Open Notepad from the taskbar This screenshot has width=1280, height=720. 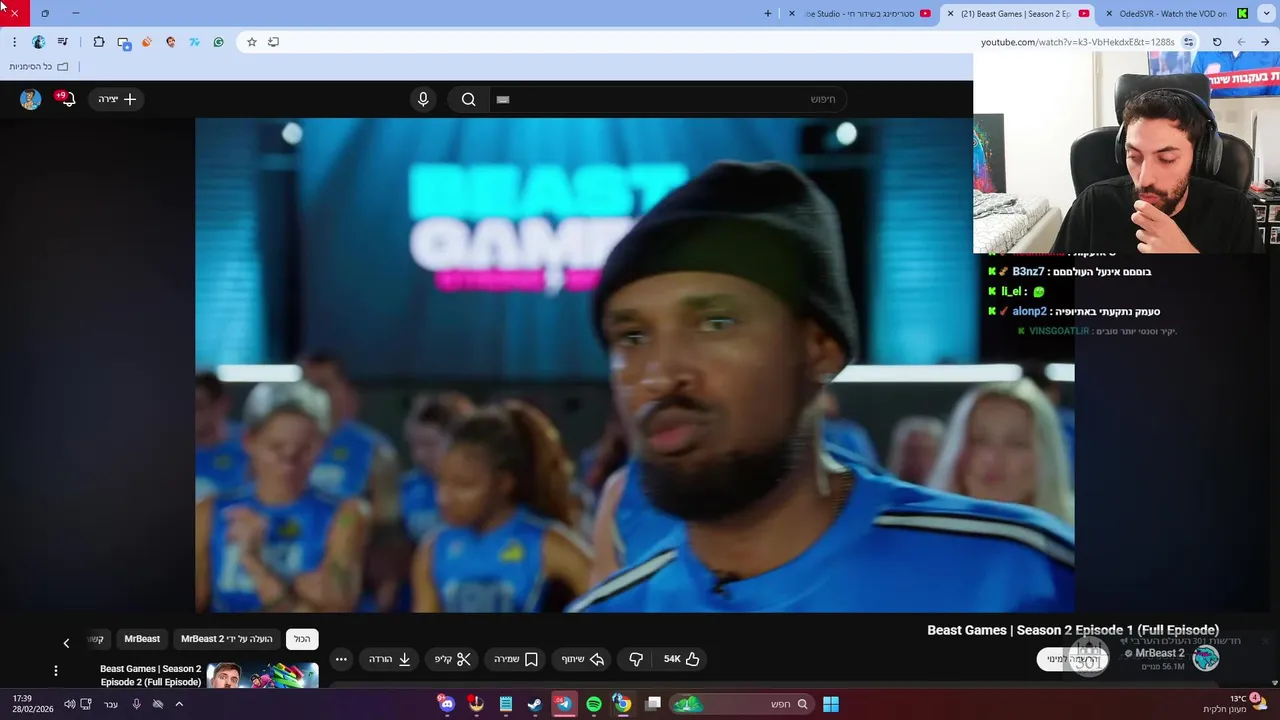(x=506, y=704)
